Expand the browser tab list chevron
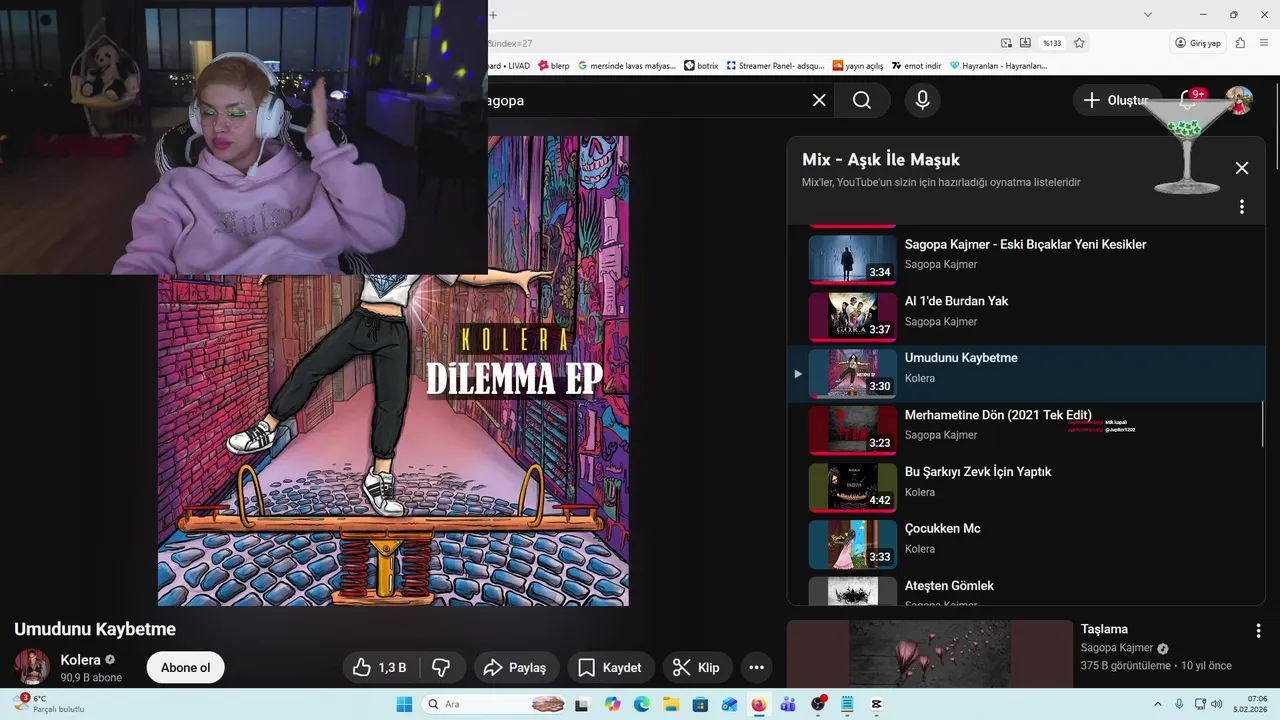The image size is (1280, 720). coord(1148,14)
